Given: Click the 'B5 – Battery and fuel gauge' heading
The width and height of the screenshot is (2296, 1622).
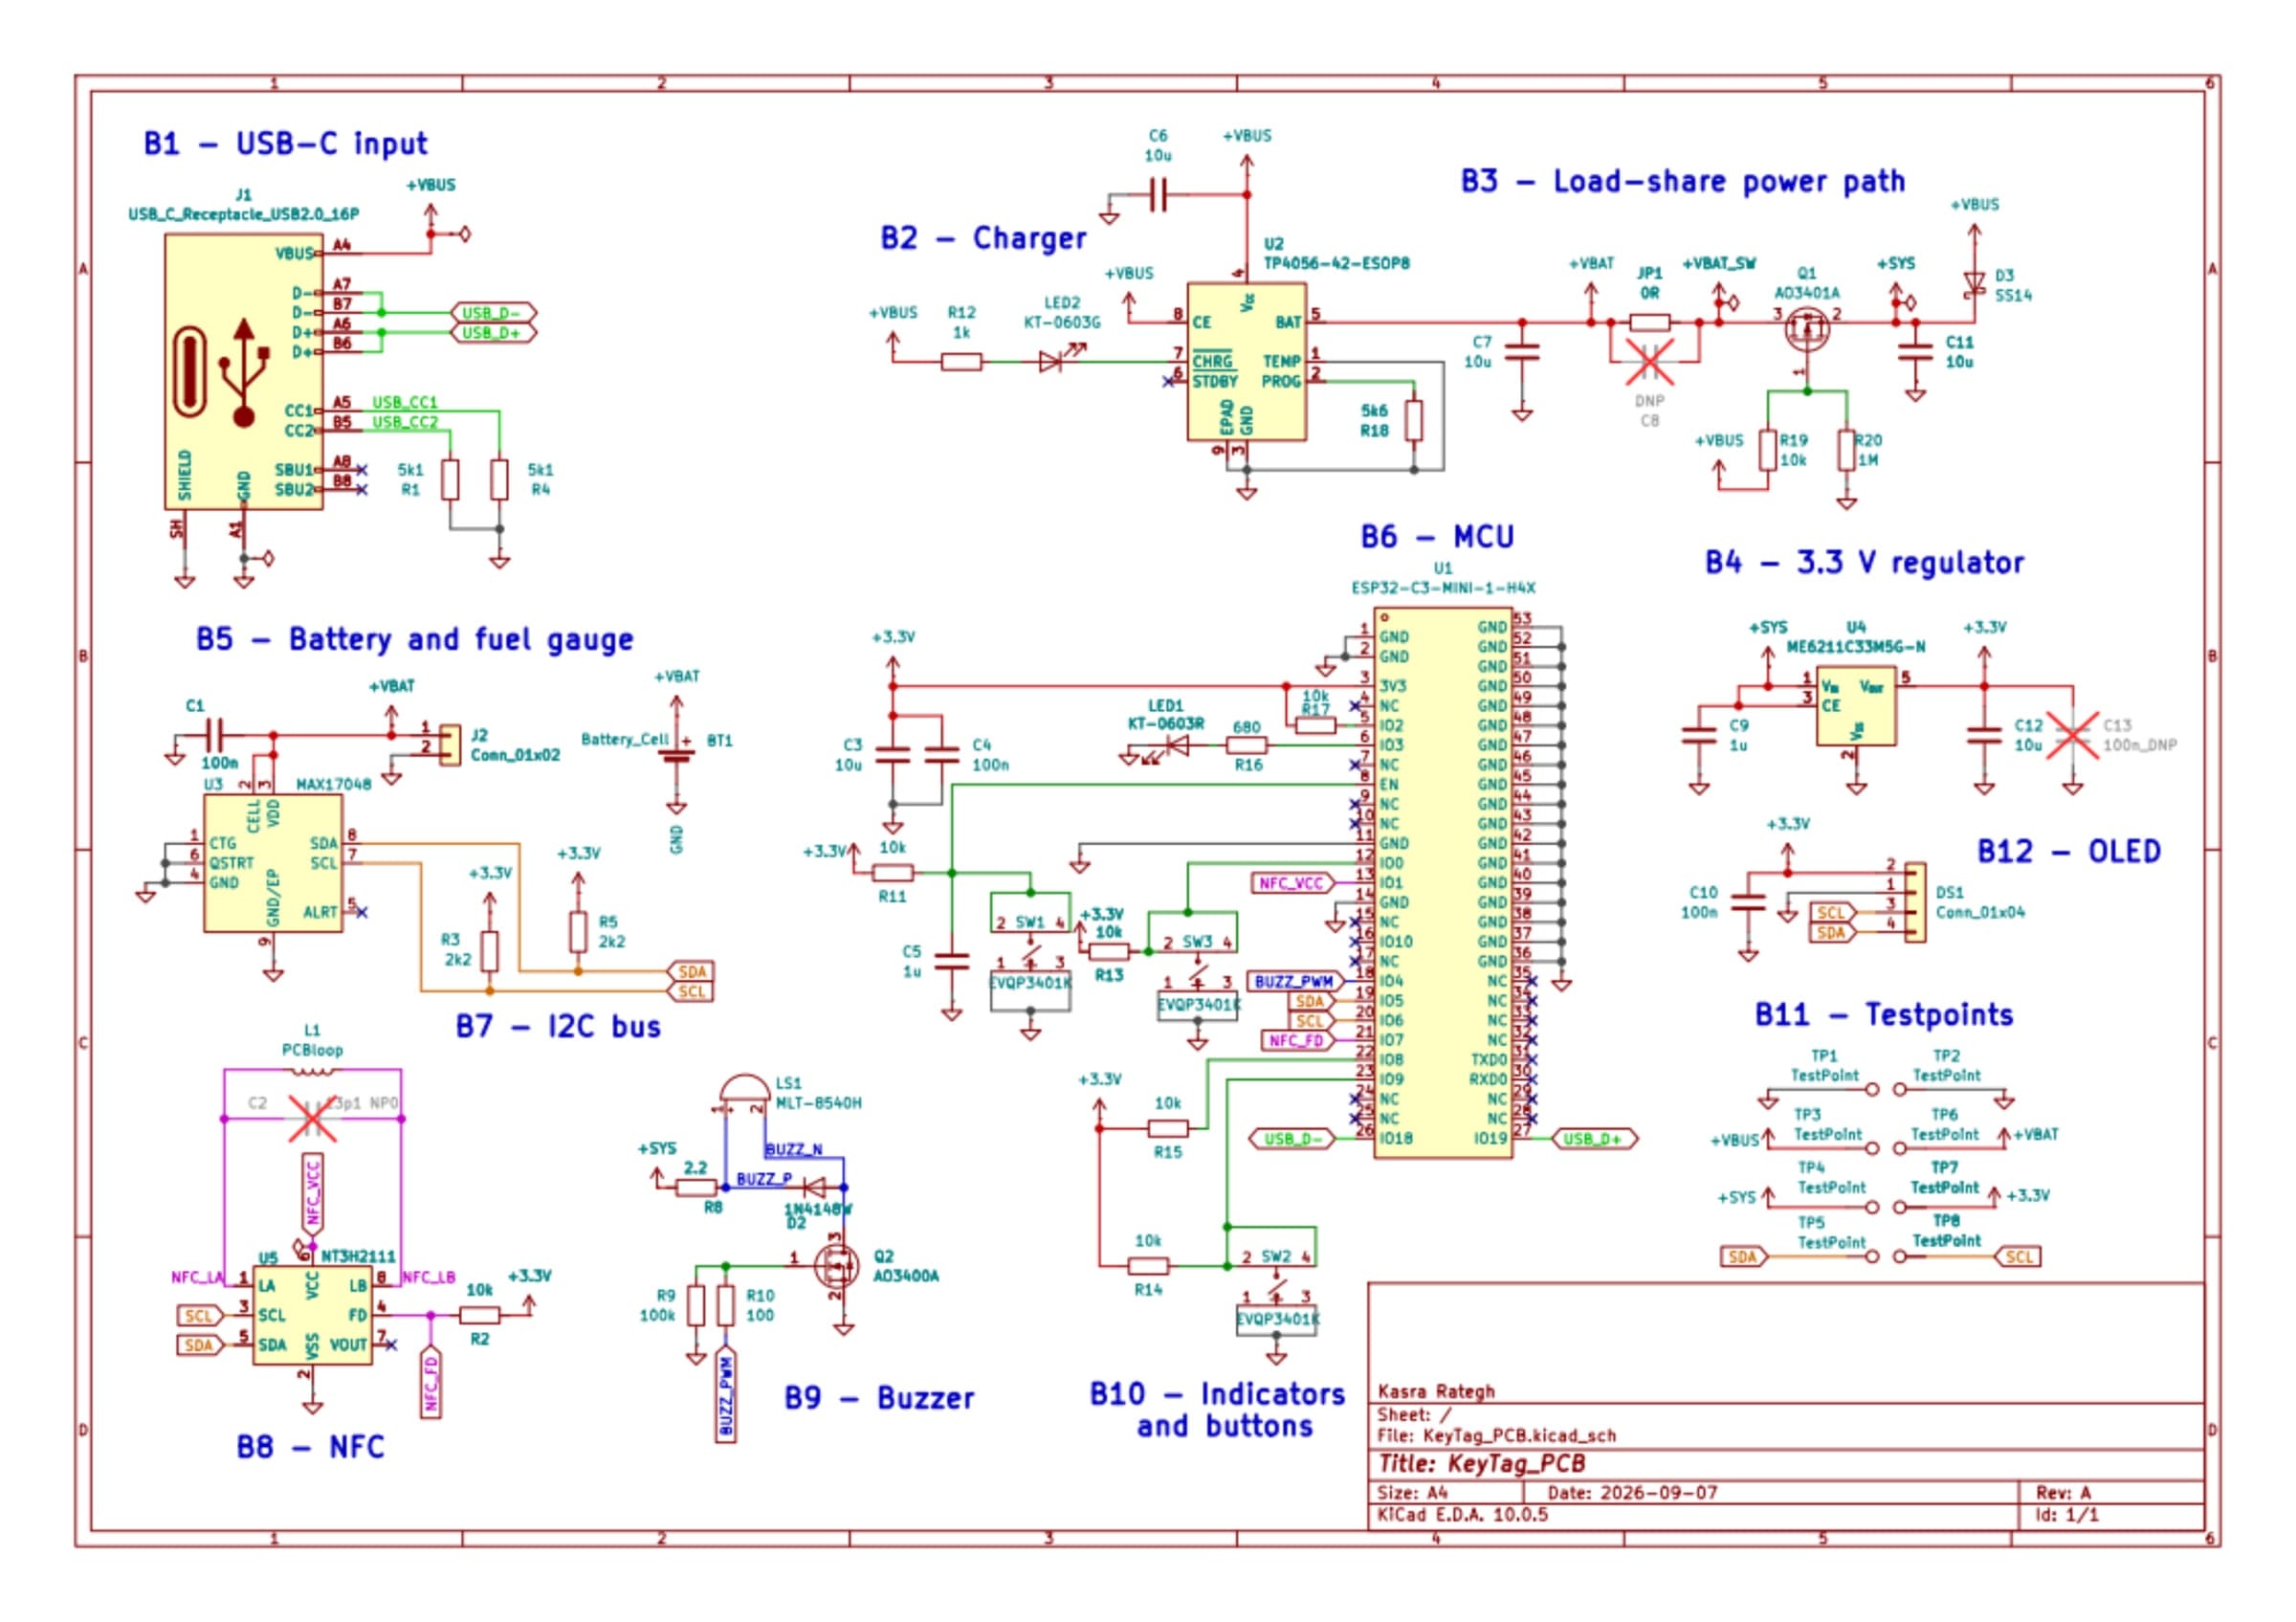Looking at the screenshot, I should click(x=414, y=640).
